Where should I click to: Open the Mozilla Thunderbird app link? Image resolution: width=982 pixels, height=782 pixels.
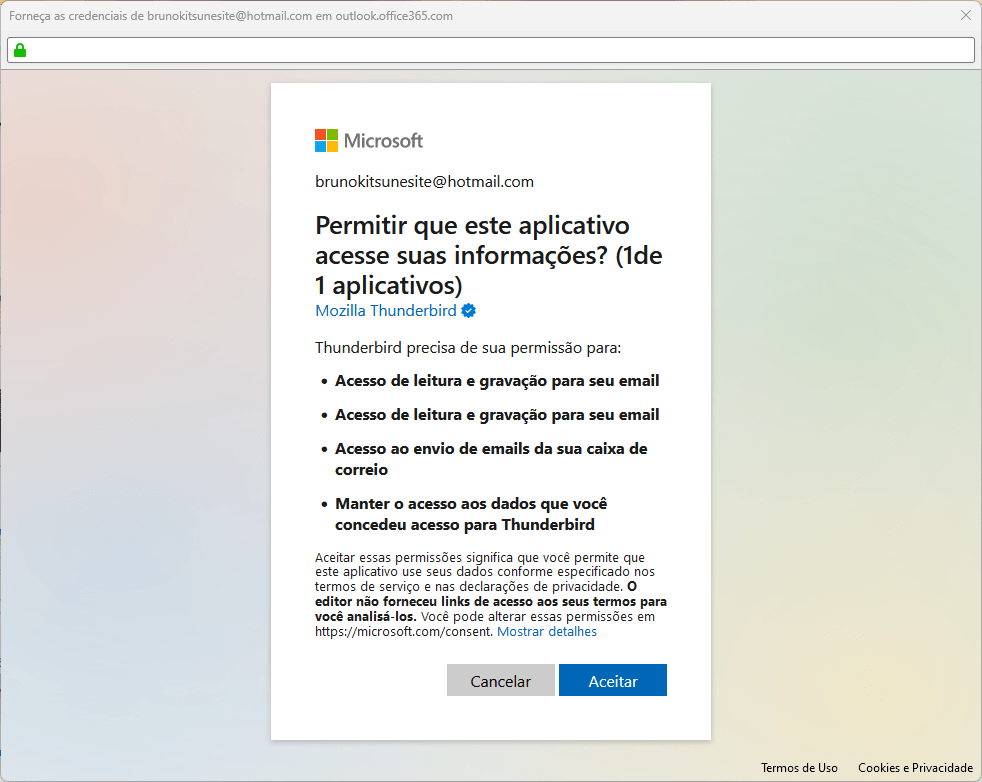click(386, 311)
